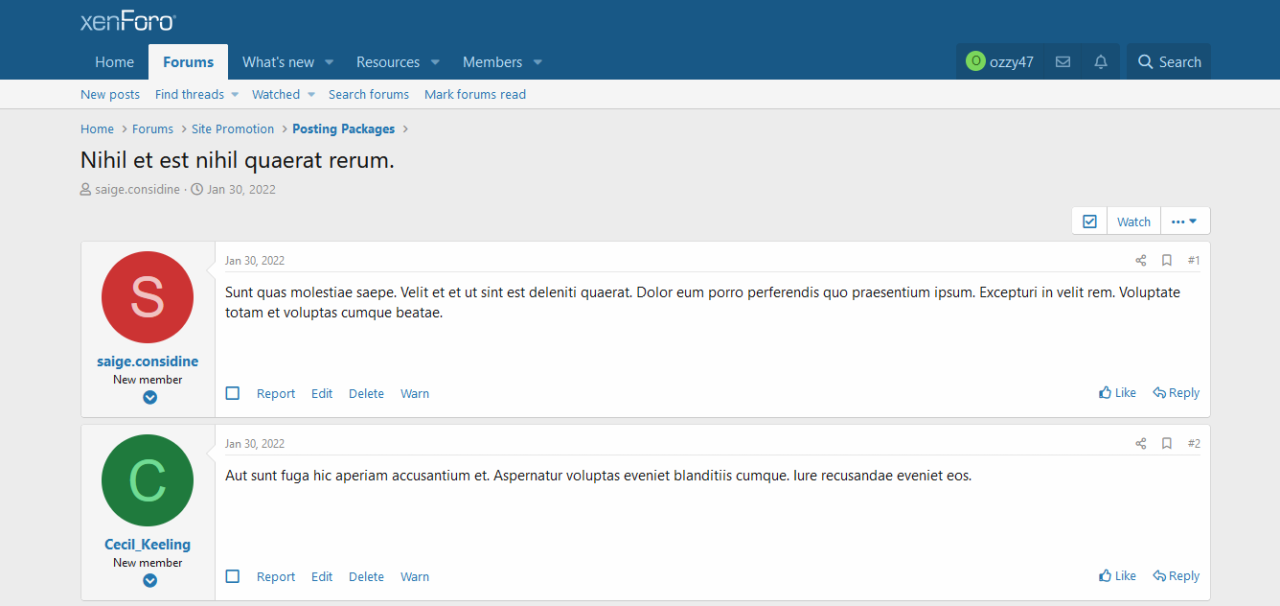Toggle the thread select-all checkbox beside Watch
The width and height of the screenshot is (1280, 606).
click(1089, 221)
